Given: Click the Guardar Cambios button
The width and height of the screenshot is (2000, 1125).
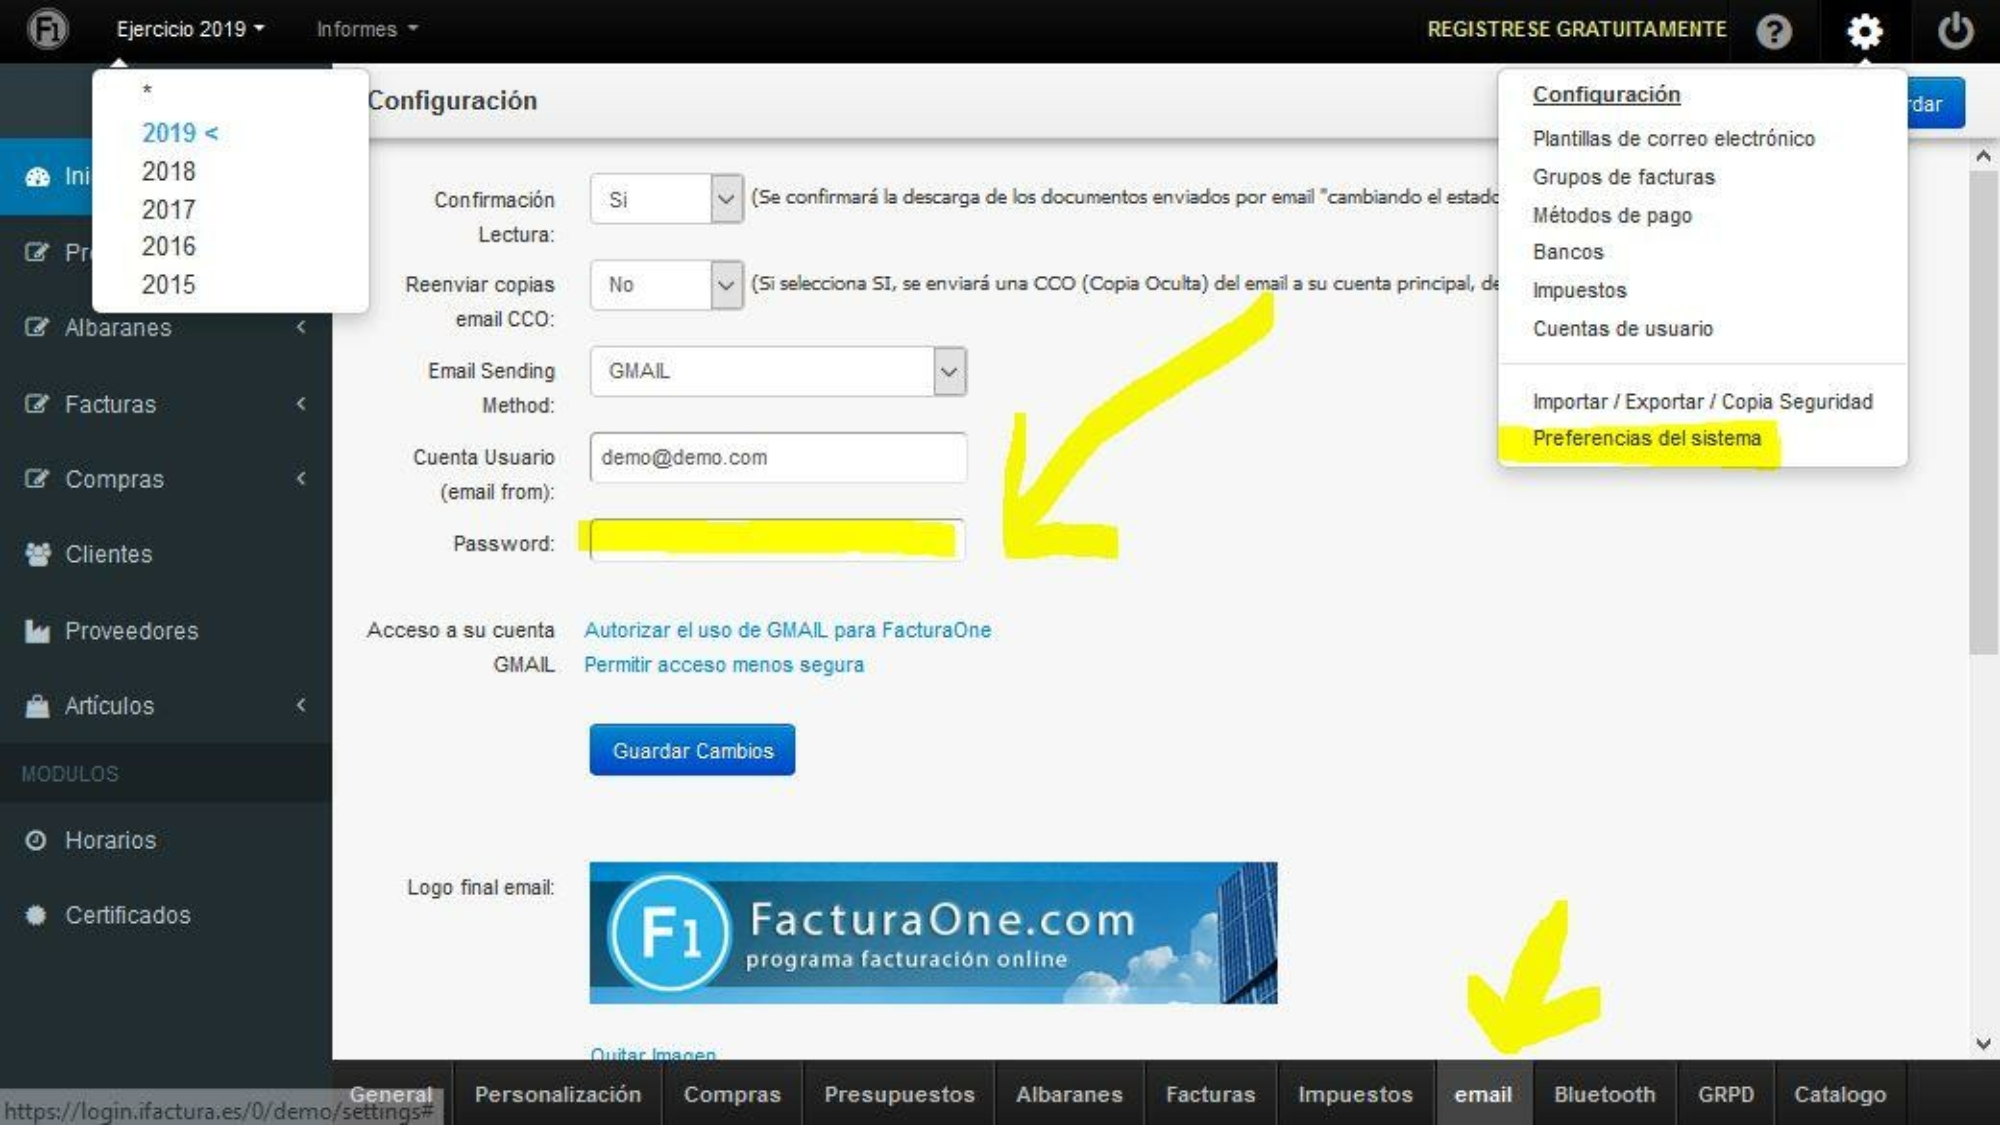Looking at the screenshot, I should tap(692, 750).
